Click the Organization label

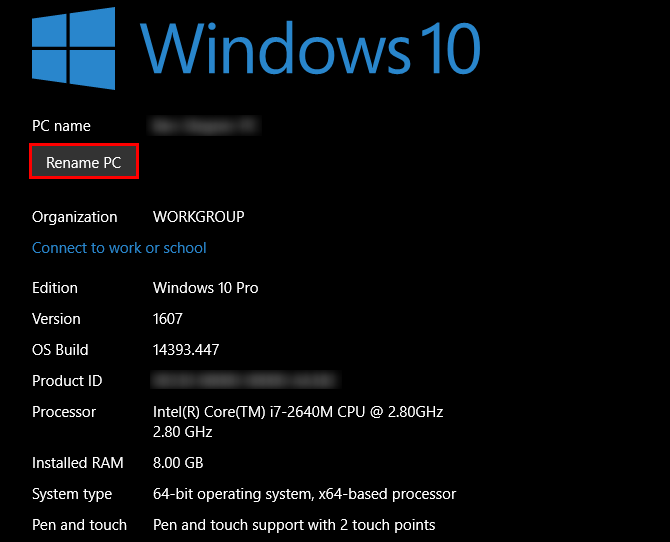[x=74, y=217]
